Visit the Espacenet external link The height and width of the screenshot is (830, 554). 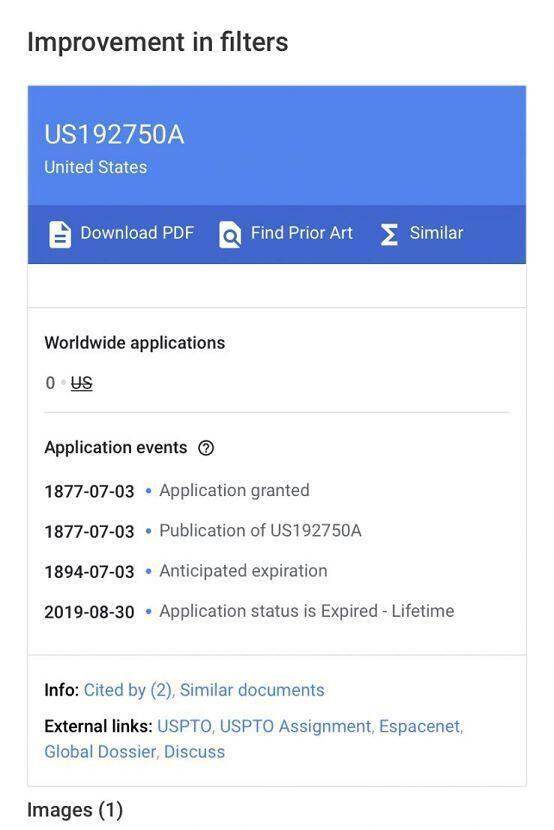click(421, 726)
